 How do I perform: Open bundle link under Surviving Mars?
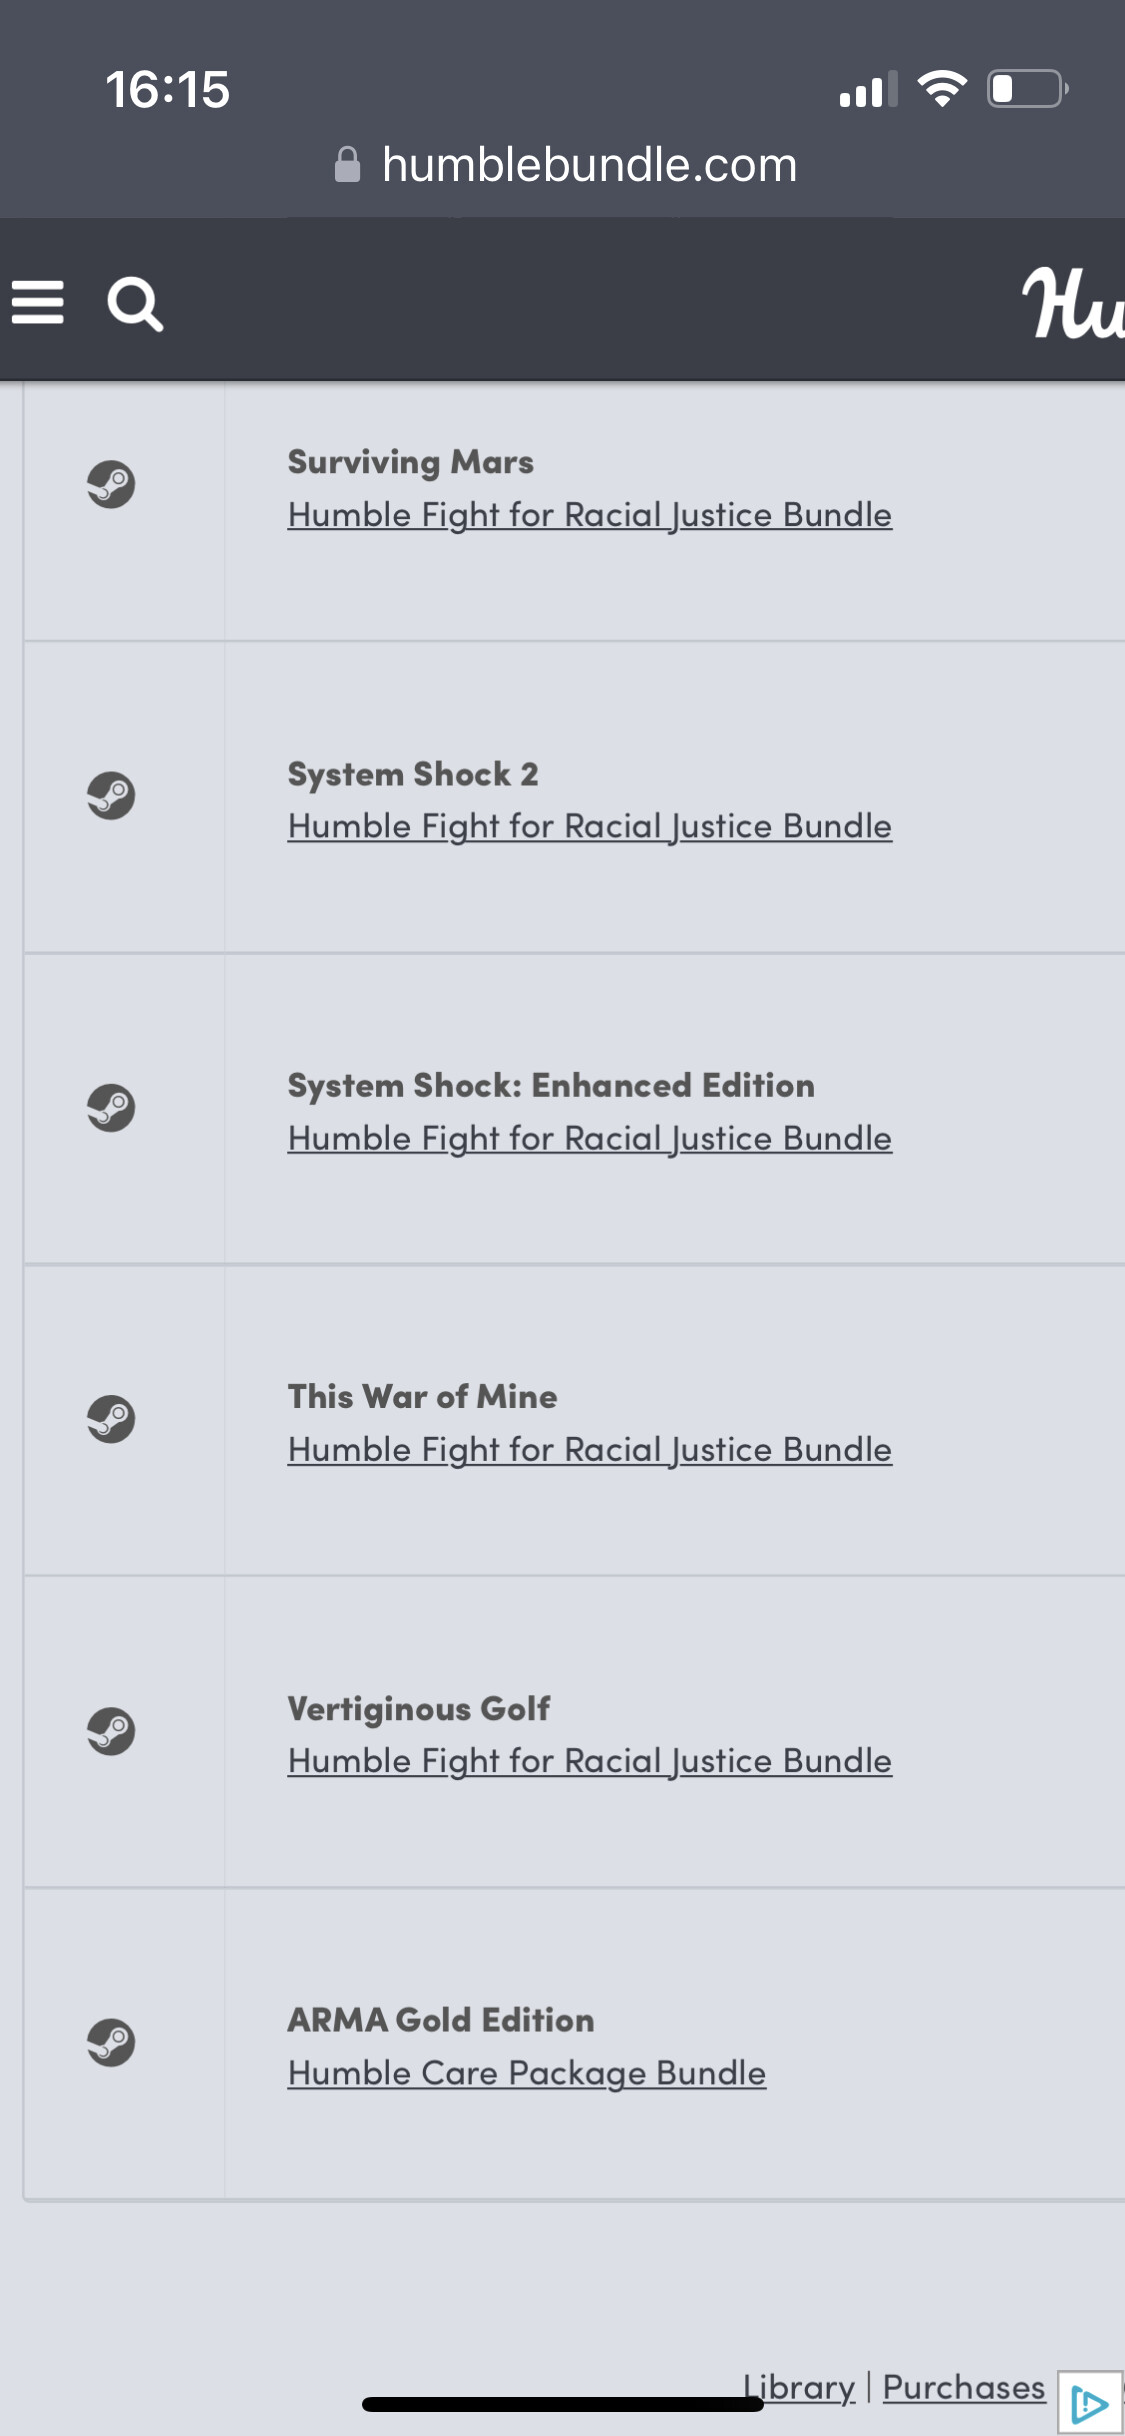[589, 515]
